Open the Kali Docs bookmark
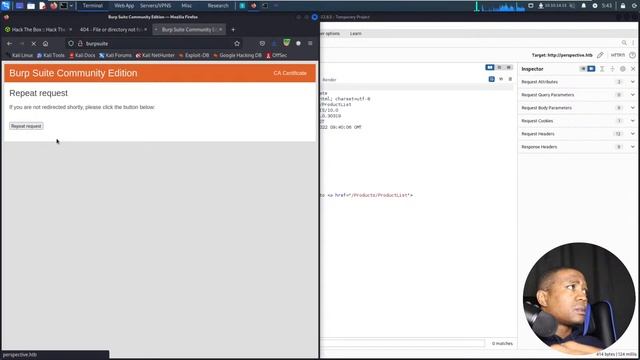 [x=82, y=55]
